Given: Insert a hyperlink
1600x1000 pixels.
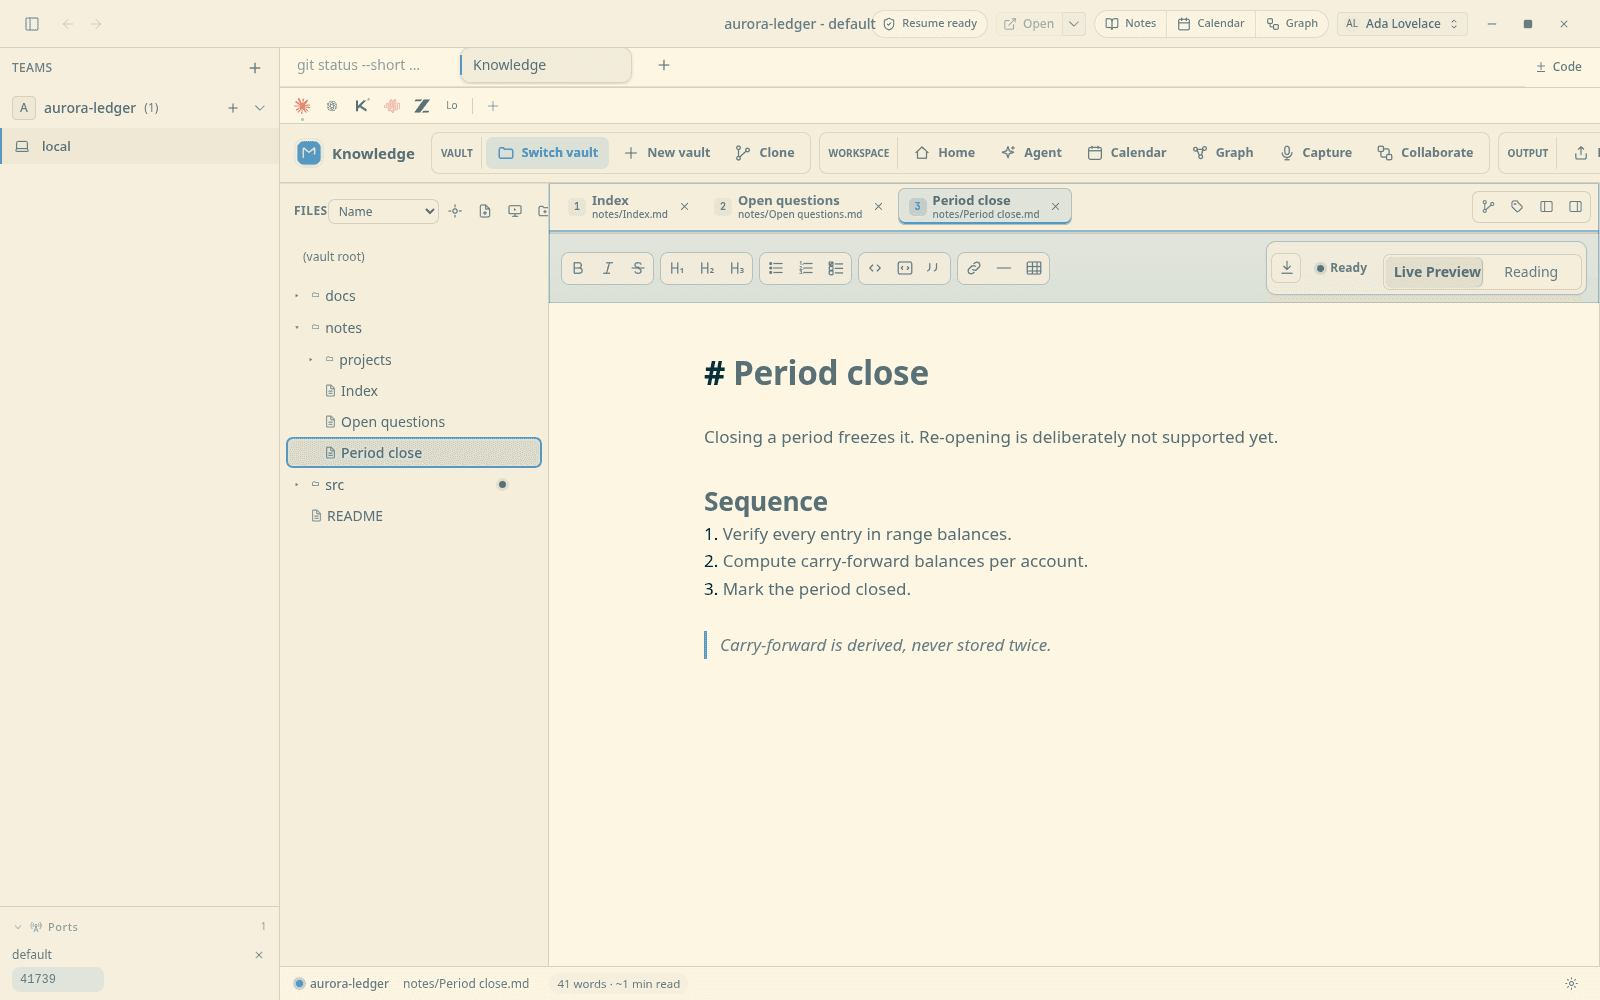Looking at the screenshot, I should point(974,268).
